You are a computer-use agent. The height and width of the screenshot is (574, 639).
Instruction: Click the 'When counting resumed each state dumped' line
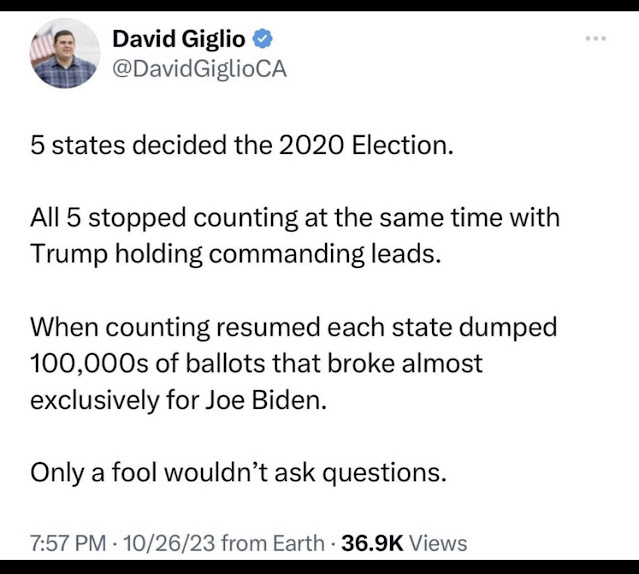pyautogui.click(x=293, y=328)
